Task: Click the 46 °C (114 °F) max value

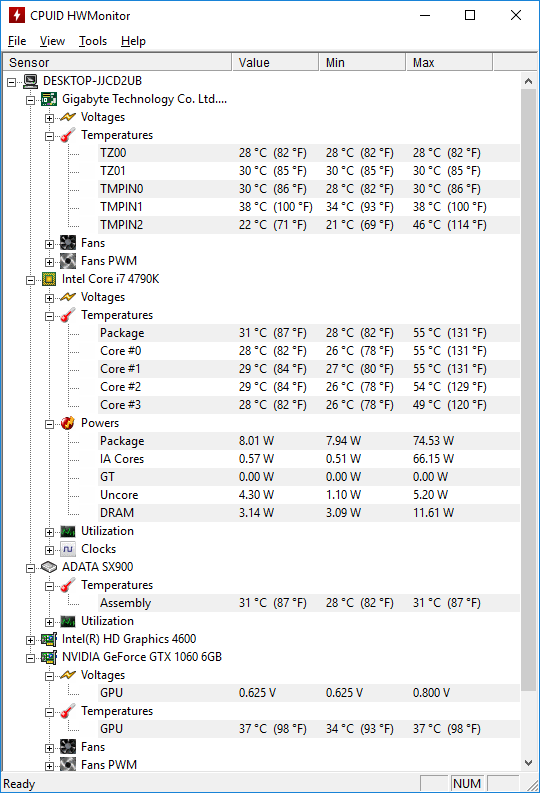Action: [x=449, y=225]
